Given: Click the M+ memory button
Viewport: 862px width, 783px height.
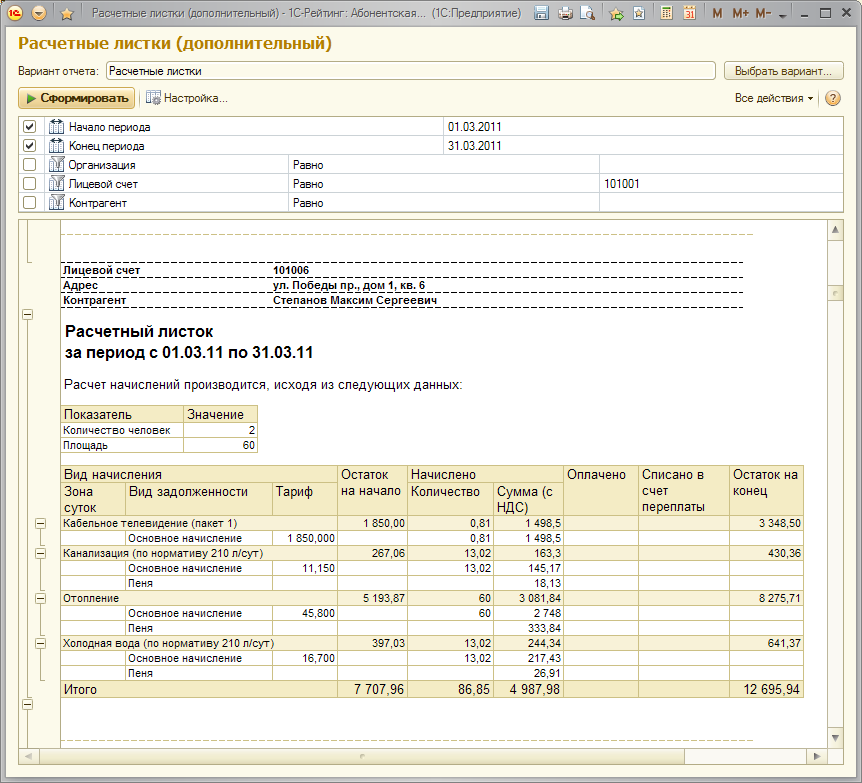Looking at the screenshot, I should click(x=740, y=14).
